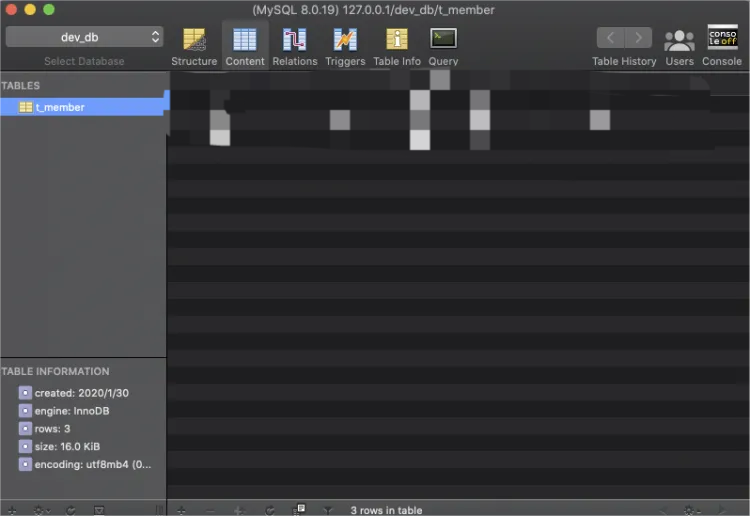Open the dev_db database dropdown
The width and height of the screenshot is (750, 516).
[x=84, y=37]
